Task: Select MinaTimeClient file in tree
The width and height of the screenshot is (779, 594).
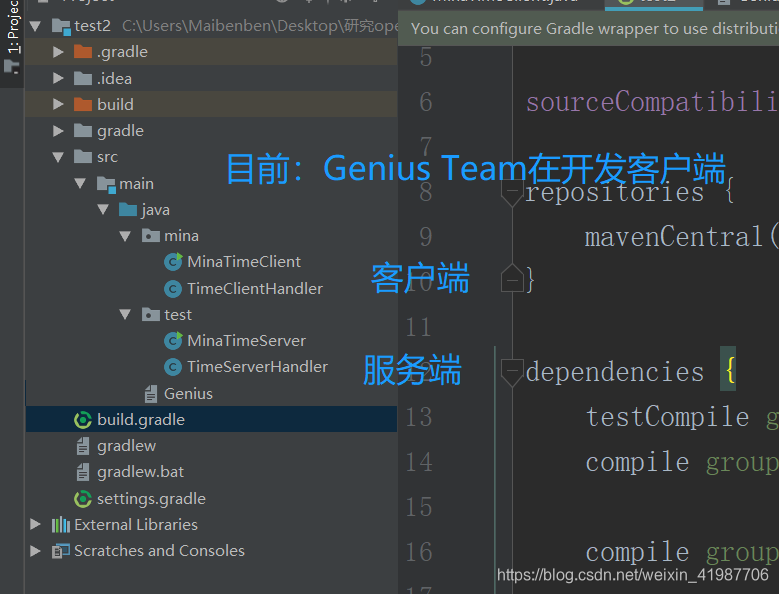Action: tap(243, 262)
